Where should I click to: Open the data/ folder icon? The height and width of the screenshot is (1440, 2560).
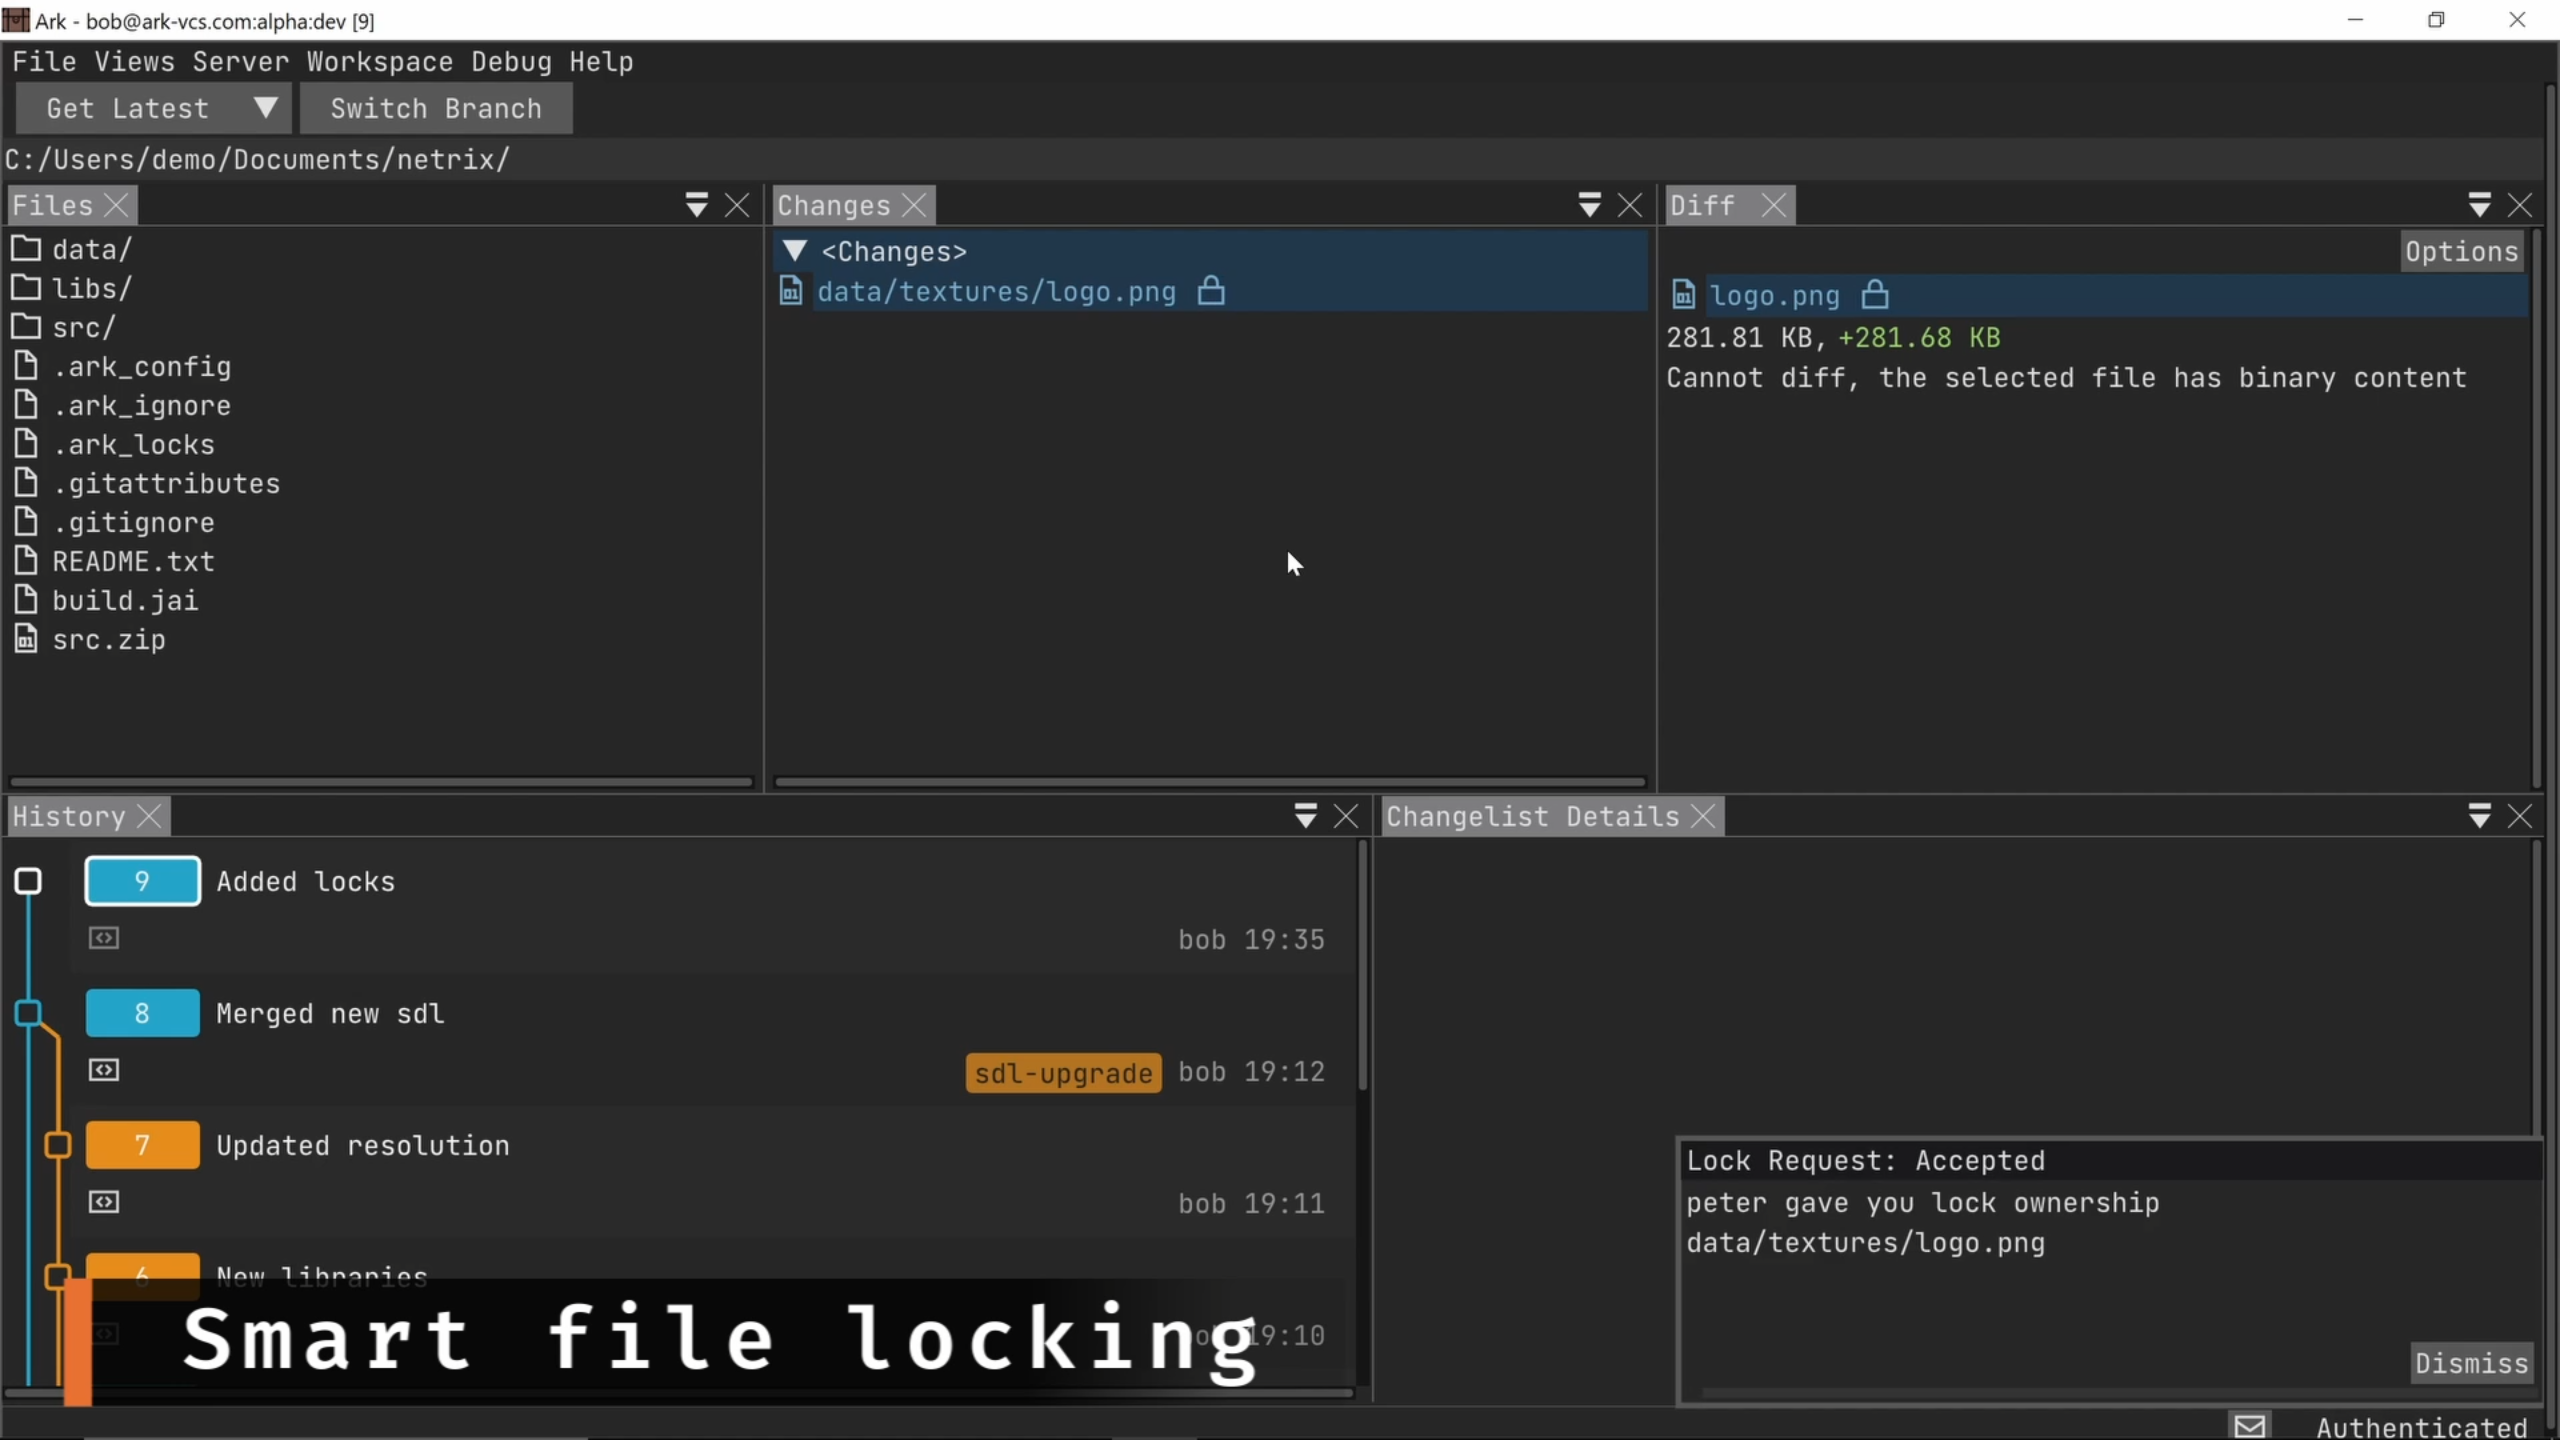(26, 248)
